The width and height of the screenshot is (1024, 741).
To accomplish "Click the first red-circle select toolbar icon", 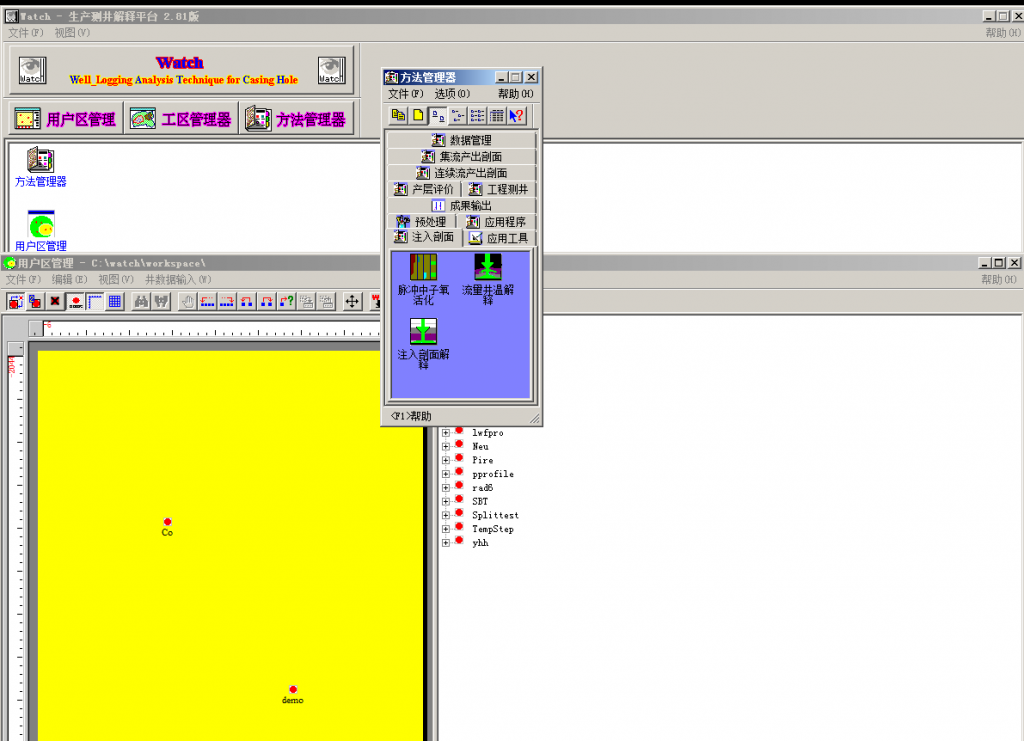I will pos(16,301).
